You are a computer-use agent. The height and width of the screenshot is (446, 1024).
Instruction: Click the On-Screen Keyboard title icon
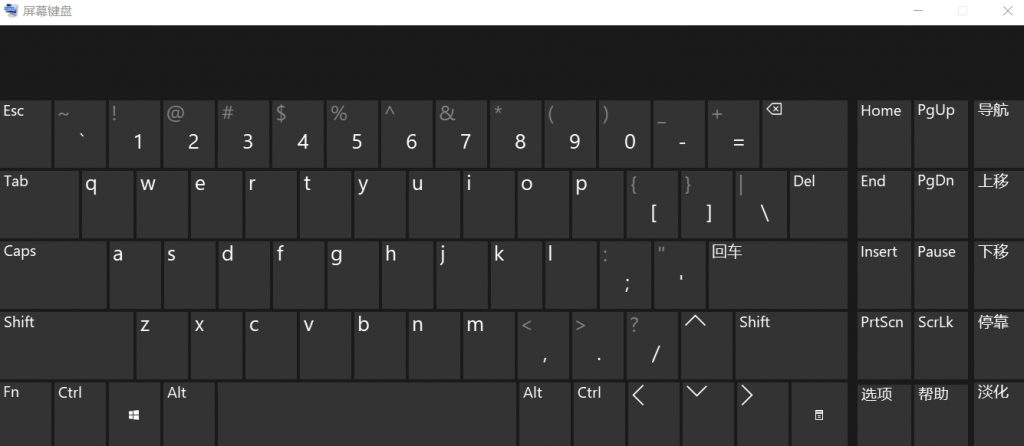tap(11, 10)
